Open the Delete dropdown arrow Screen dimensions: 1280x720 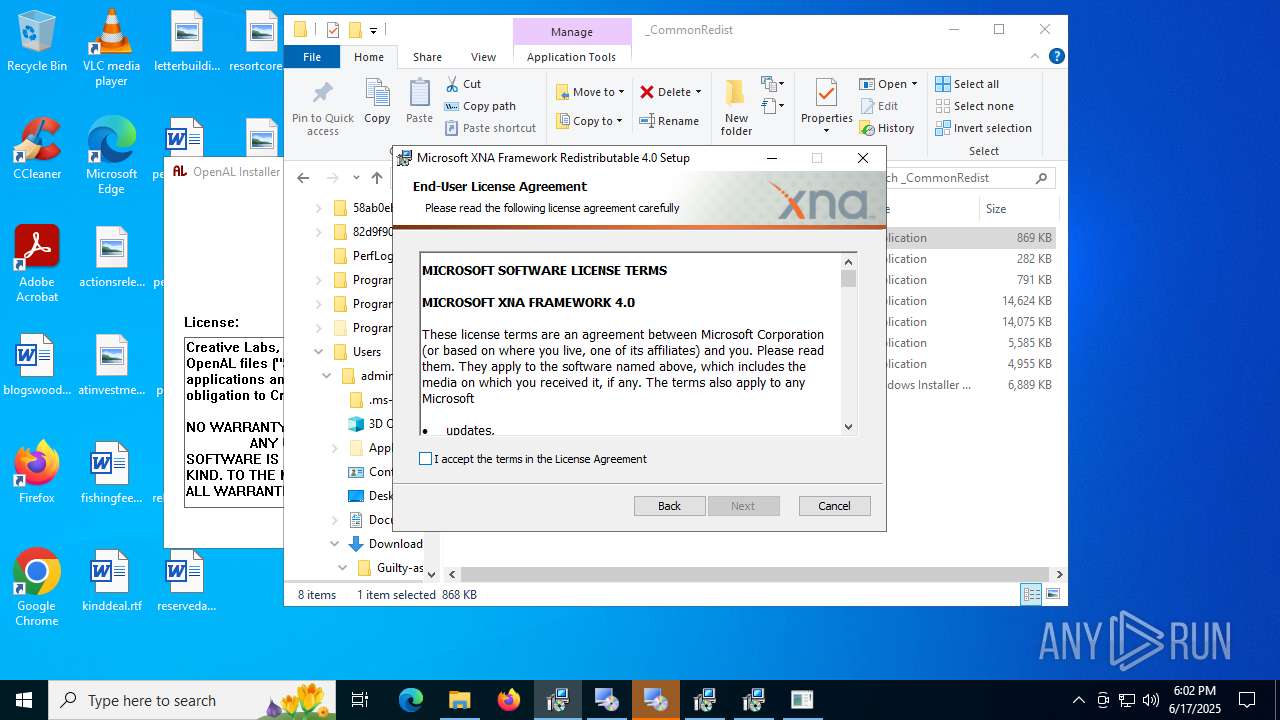point(698,92)
